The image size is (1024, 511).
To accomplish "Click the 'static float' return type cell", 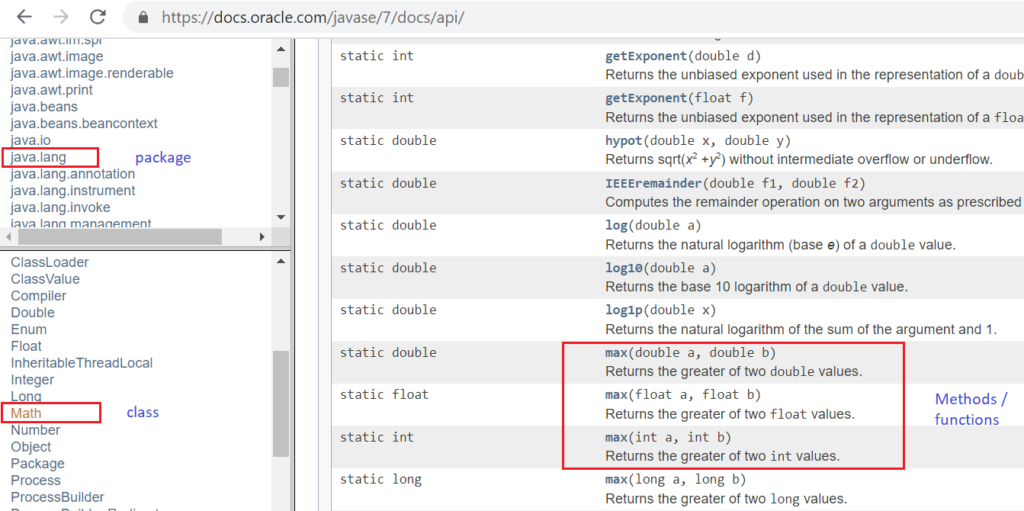I will pyautogui.click(x=384, y=395).
